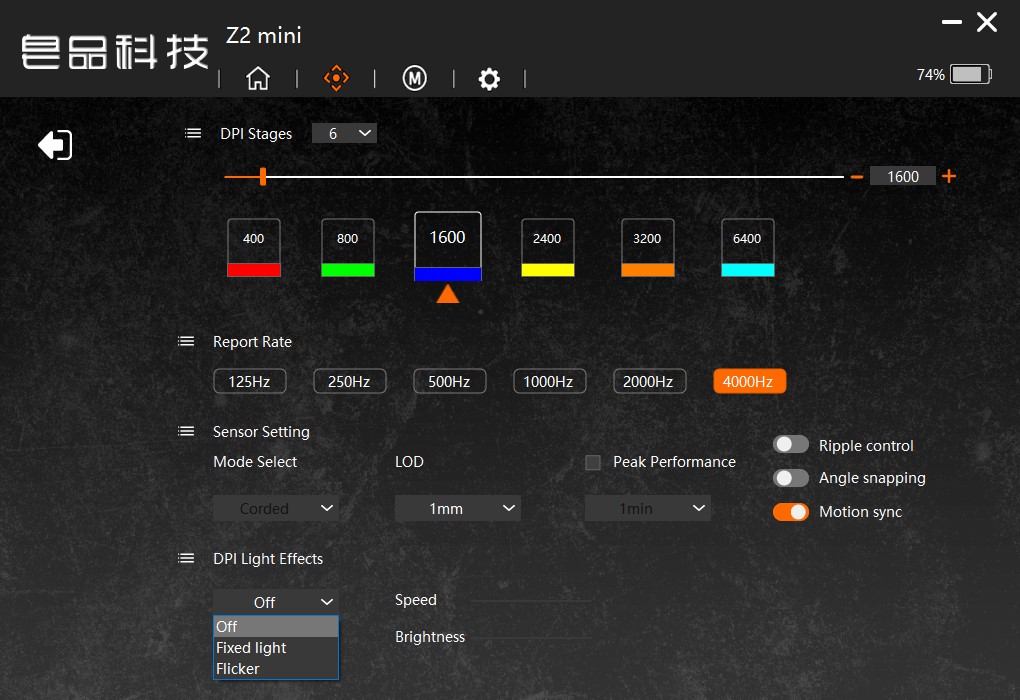
Task: Click the back/exit arrow icon
Action: click(55, 144)
